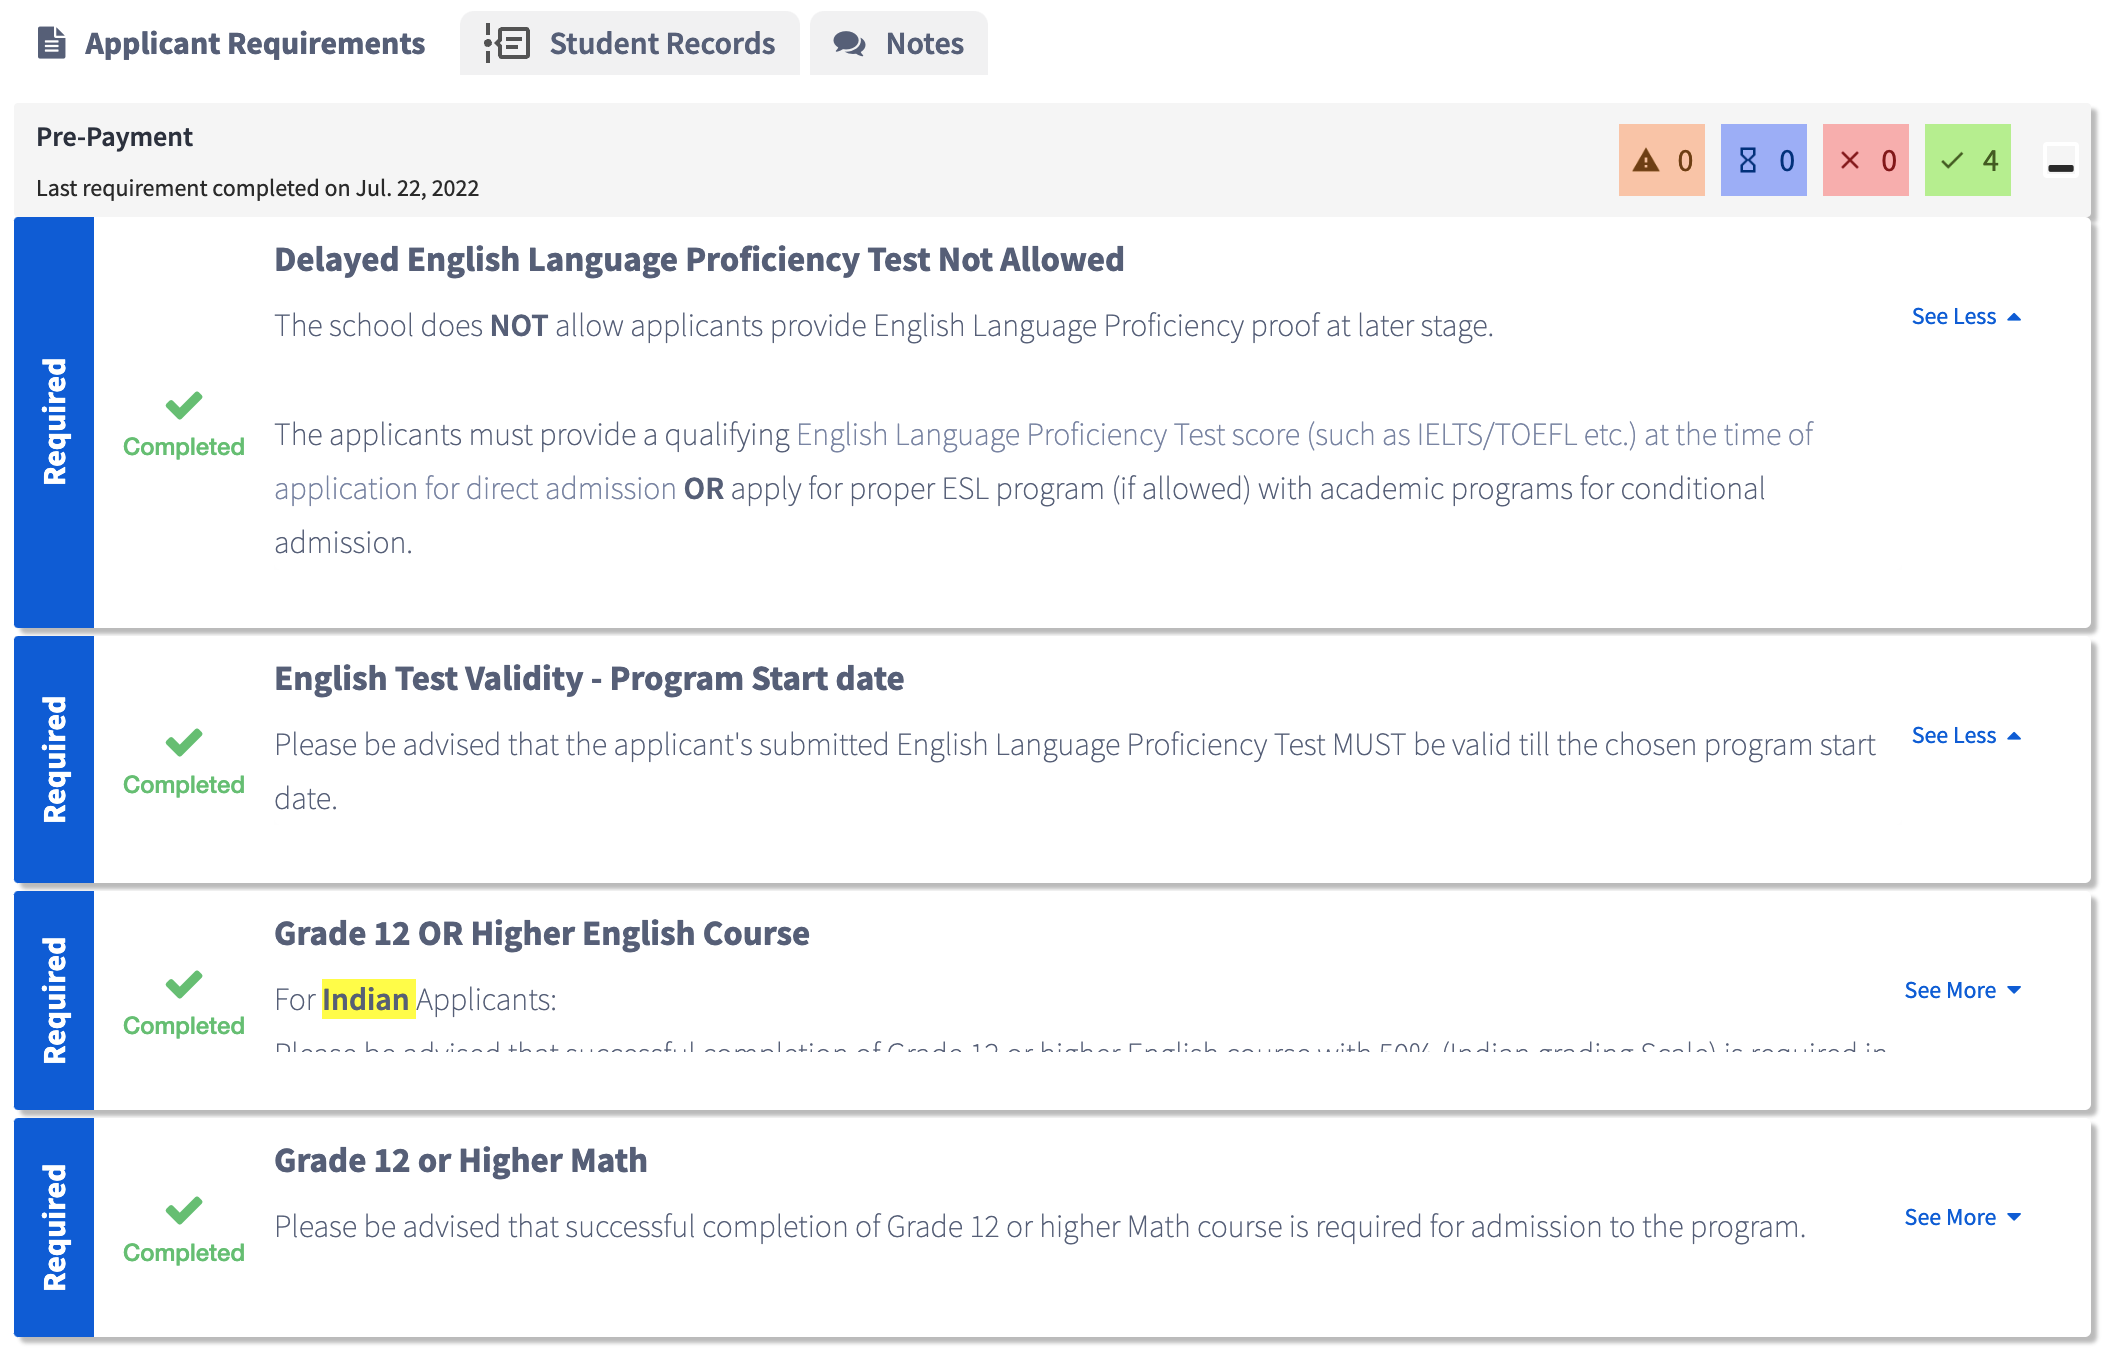Screen dimensions: 2114x1350
Task: Click green checkmark beside Grade 12 Math
Action: [x=184, y=1210]
